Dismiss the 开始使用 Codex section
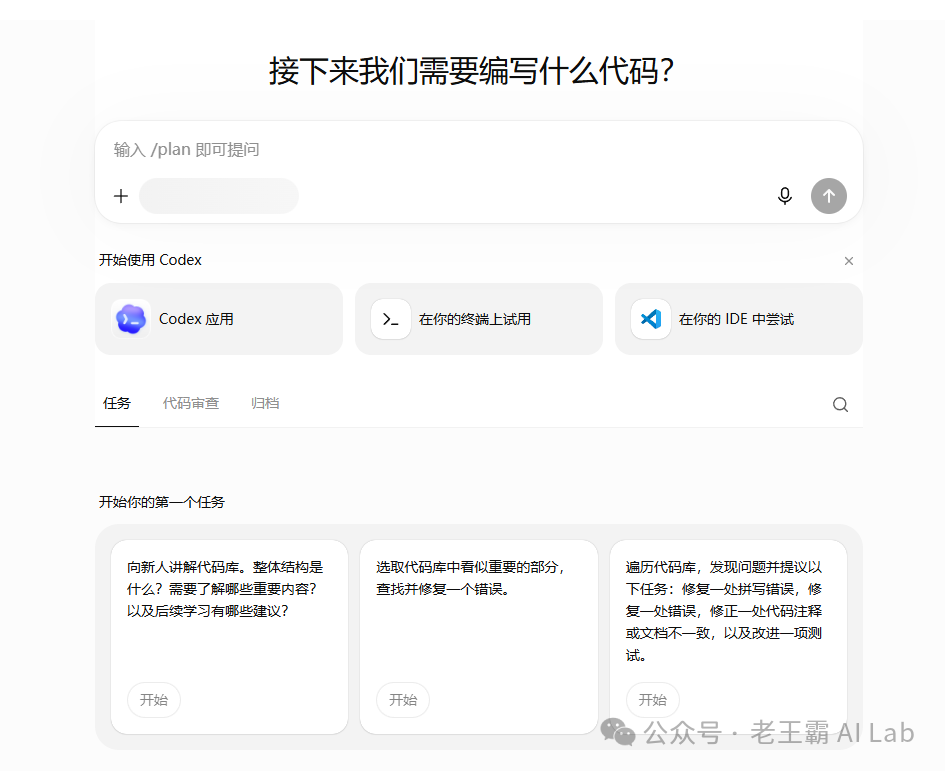 (849, 261)
